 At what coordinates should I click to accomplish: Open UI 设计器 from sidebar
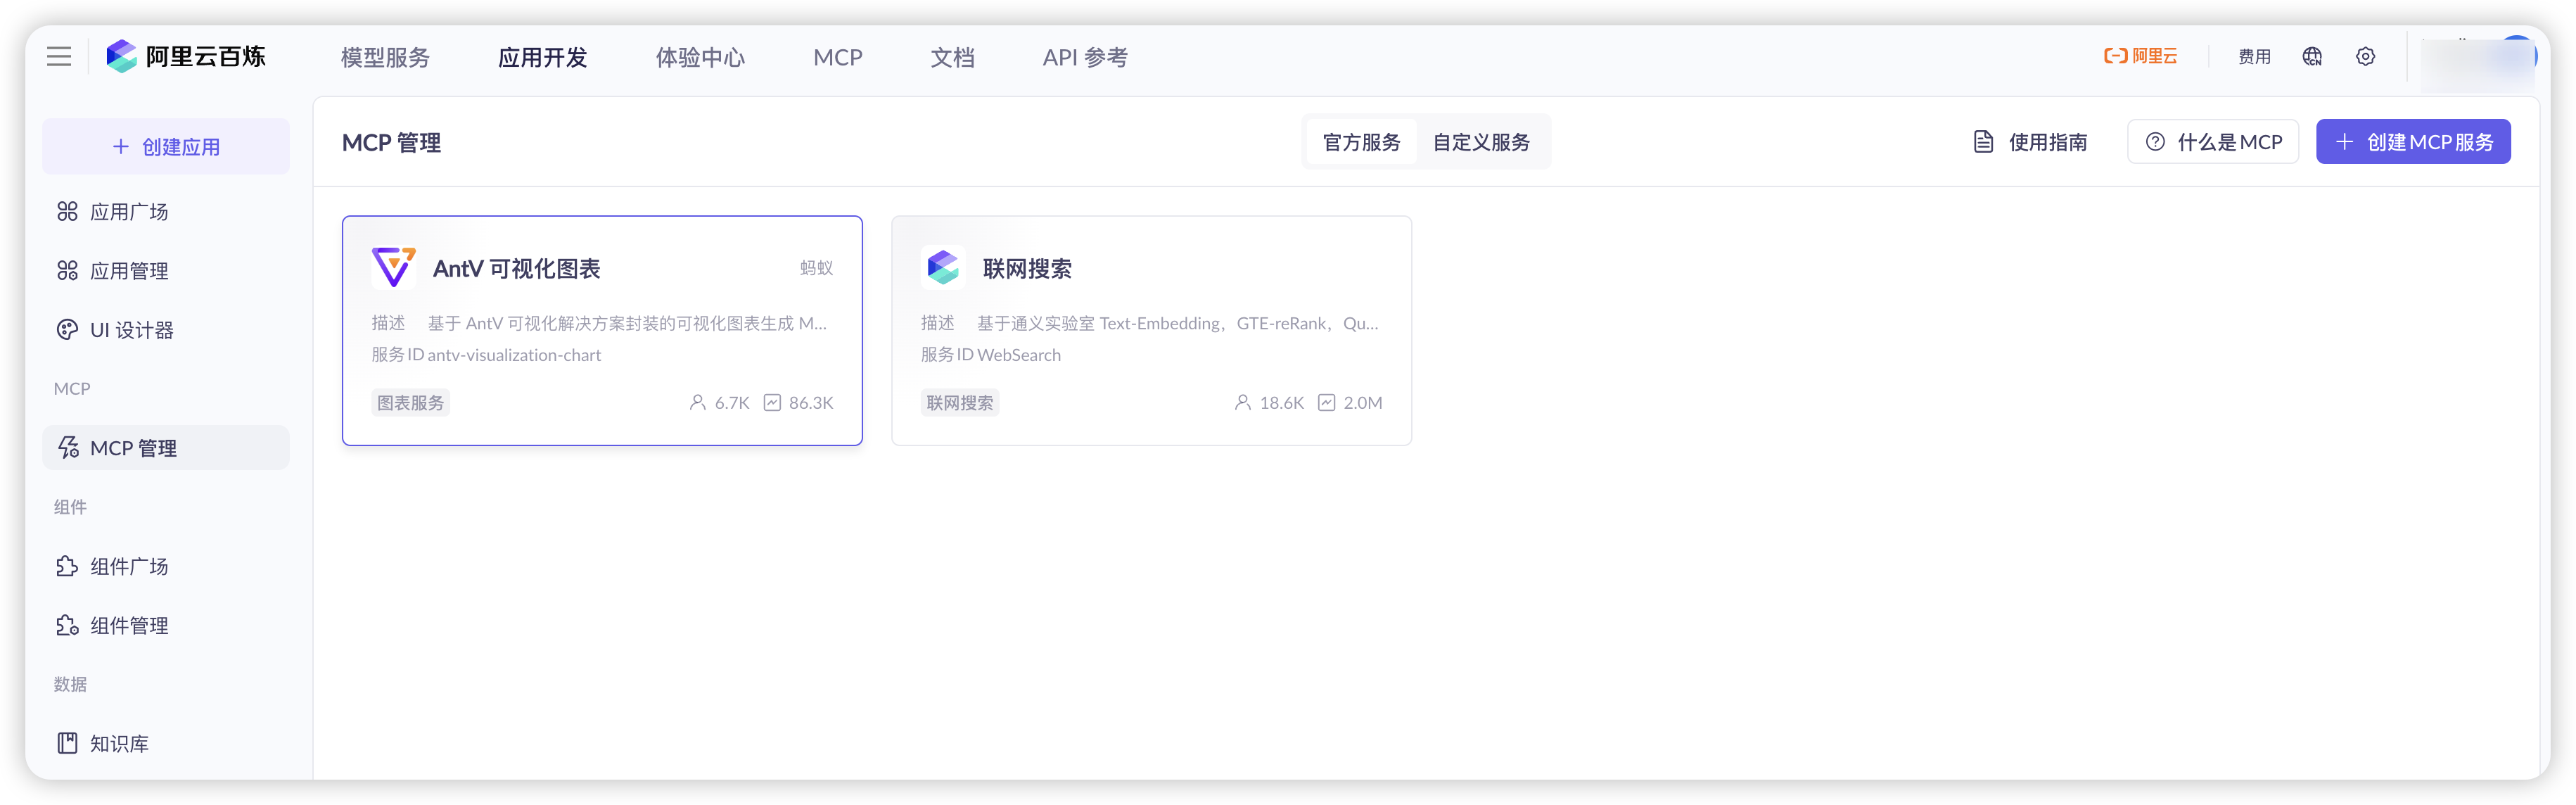(x=131, y=330)
